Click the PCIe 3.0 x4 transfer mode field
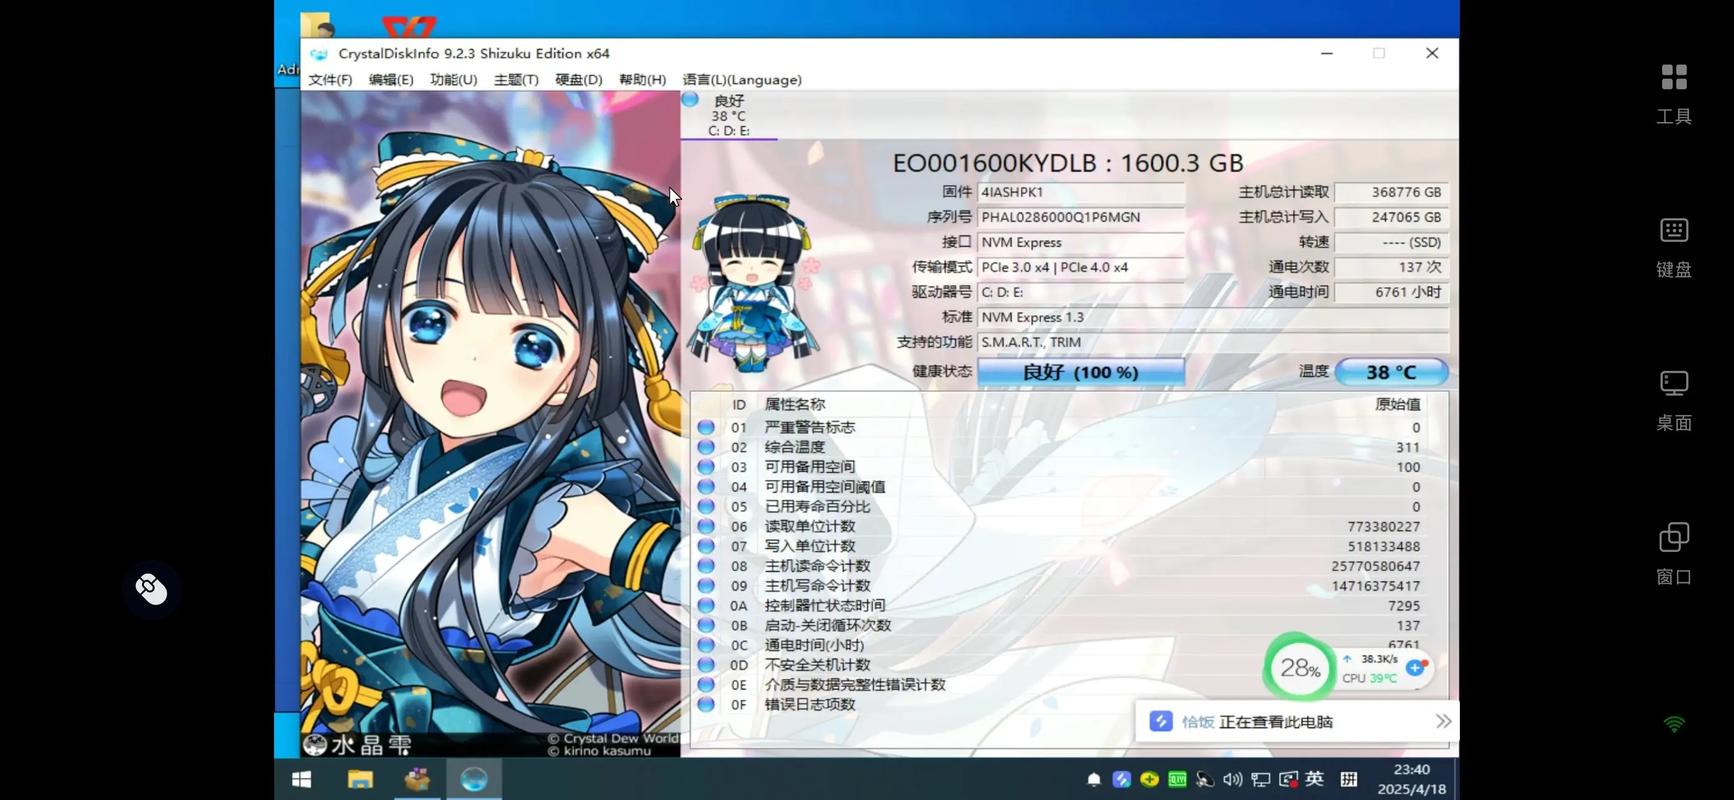 coord(1081,267)
